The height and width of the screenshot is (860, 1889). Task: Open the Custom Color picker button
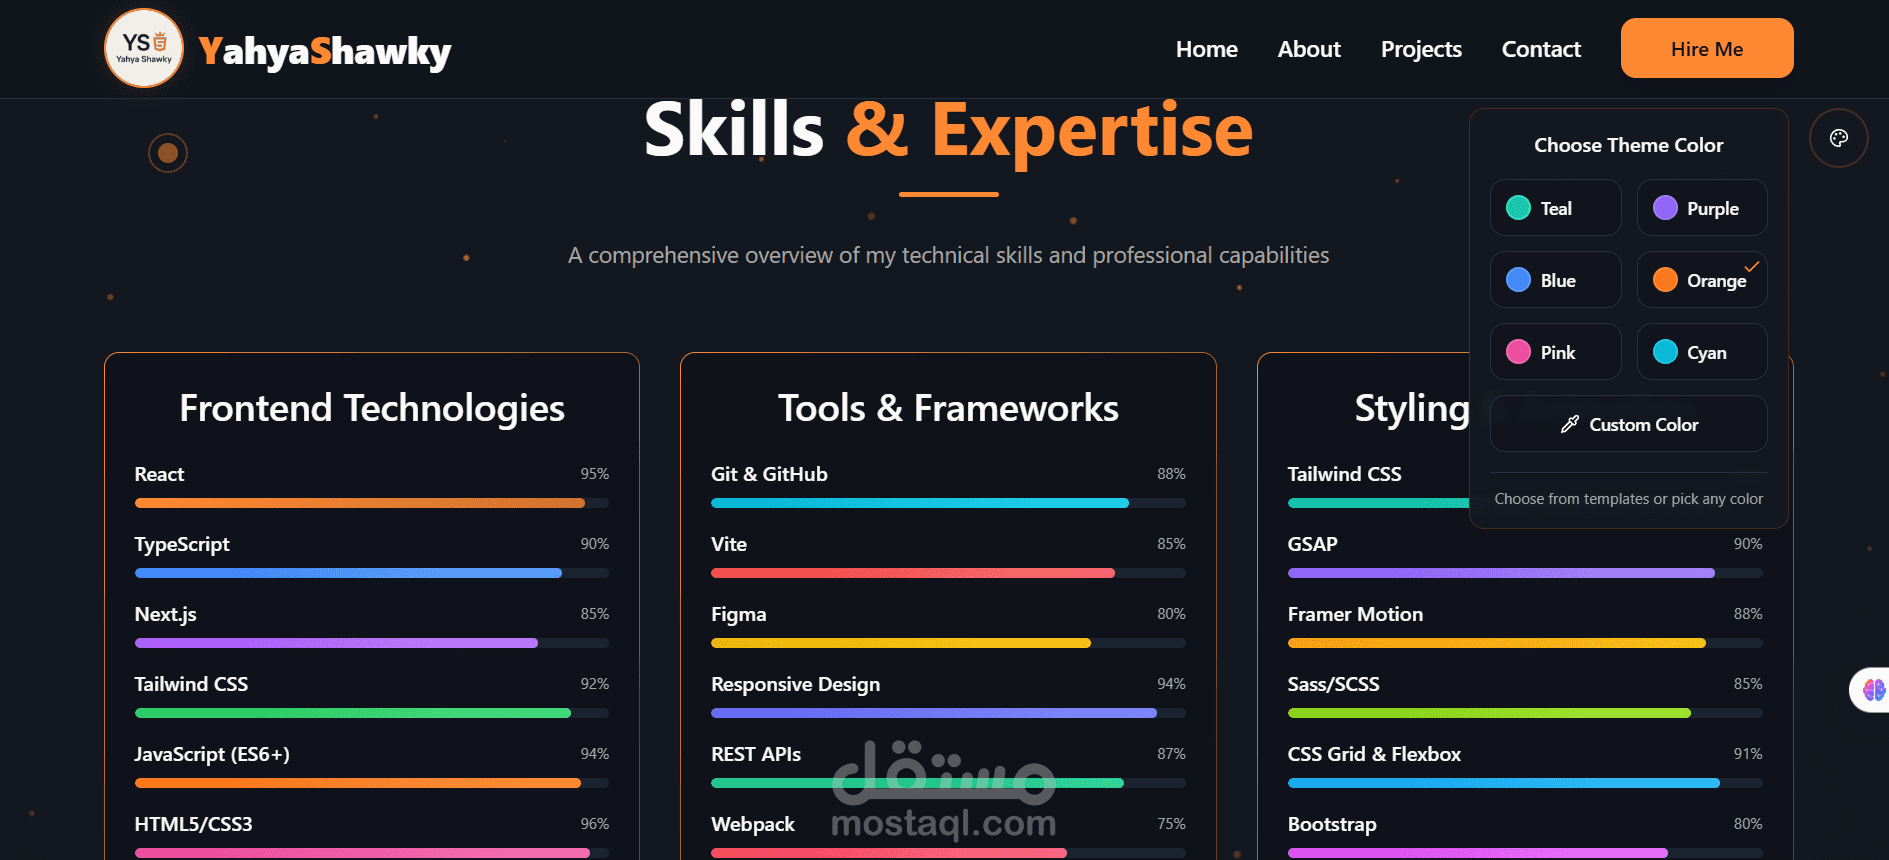[1628, 424]
